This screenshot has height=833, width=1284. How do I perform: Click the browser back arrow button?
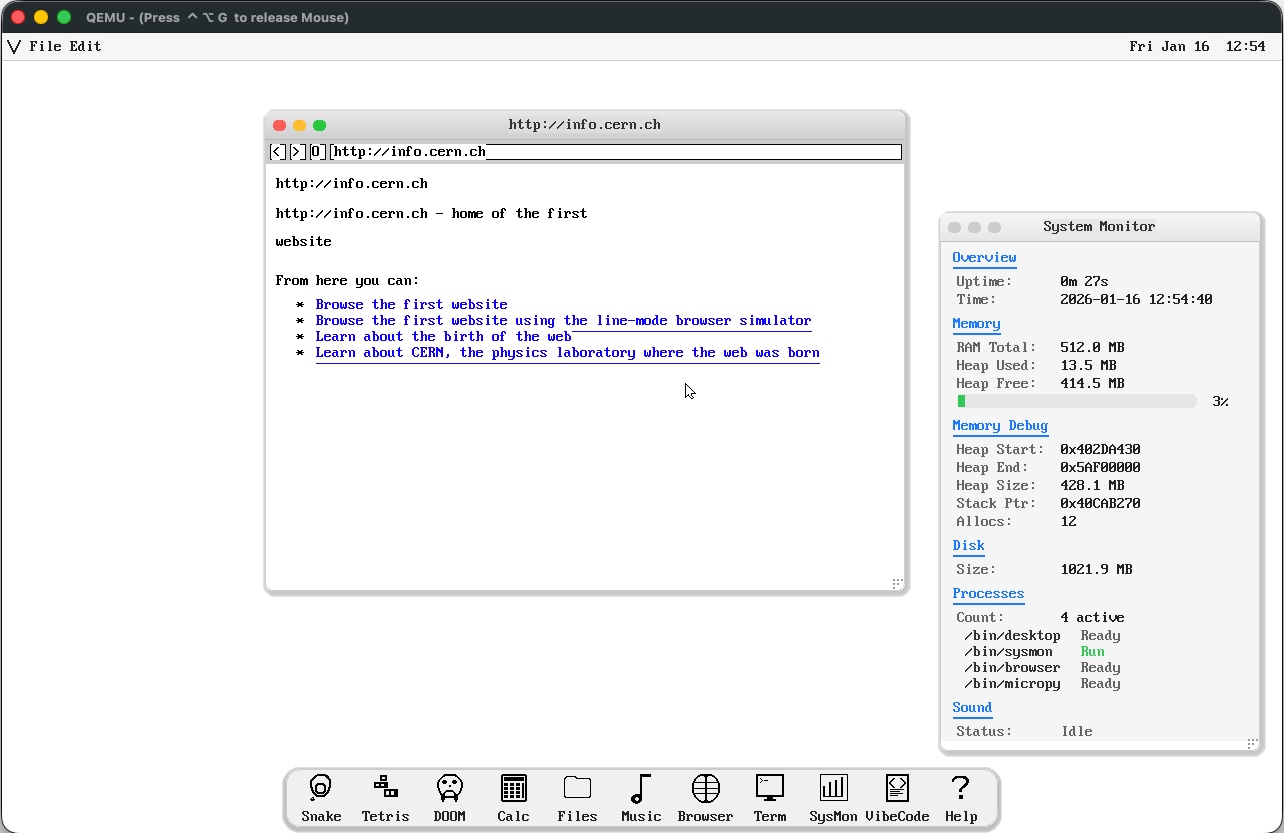[278, 152]
